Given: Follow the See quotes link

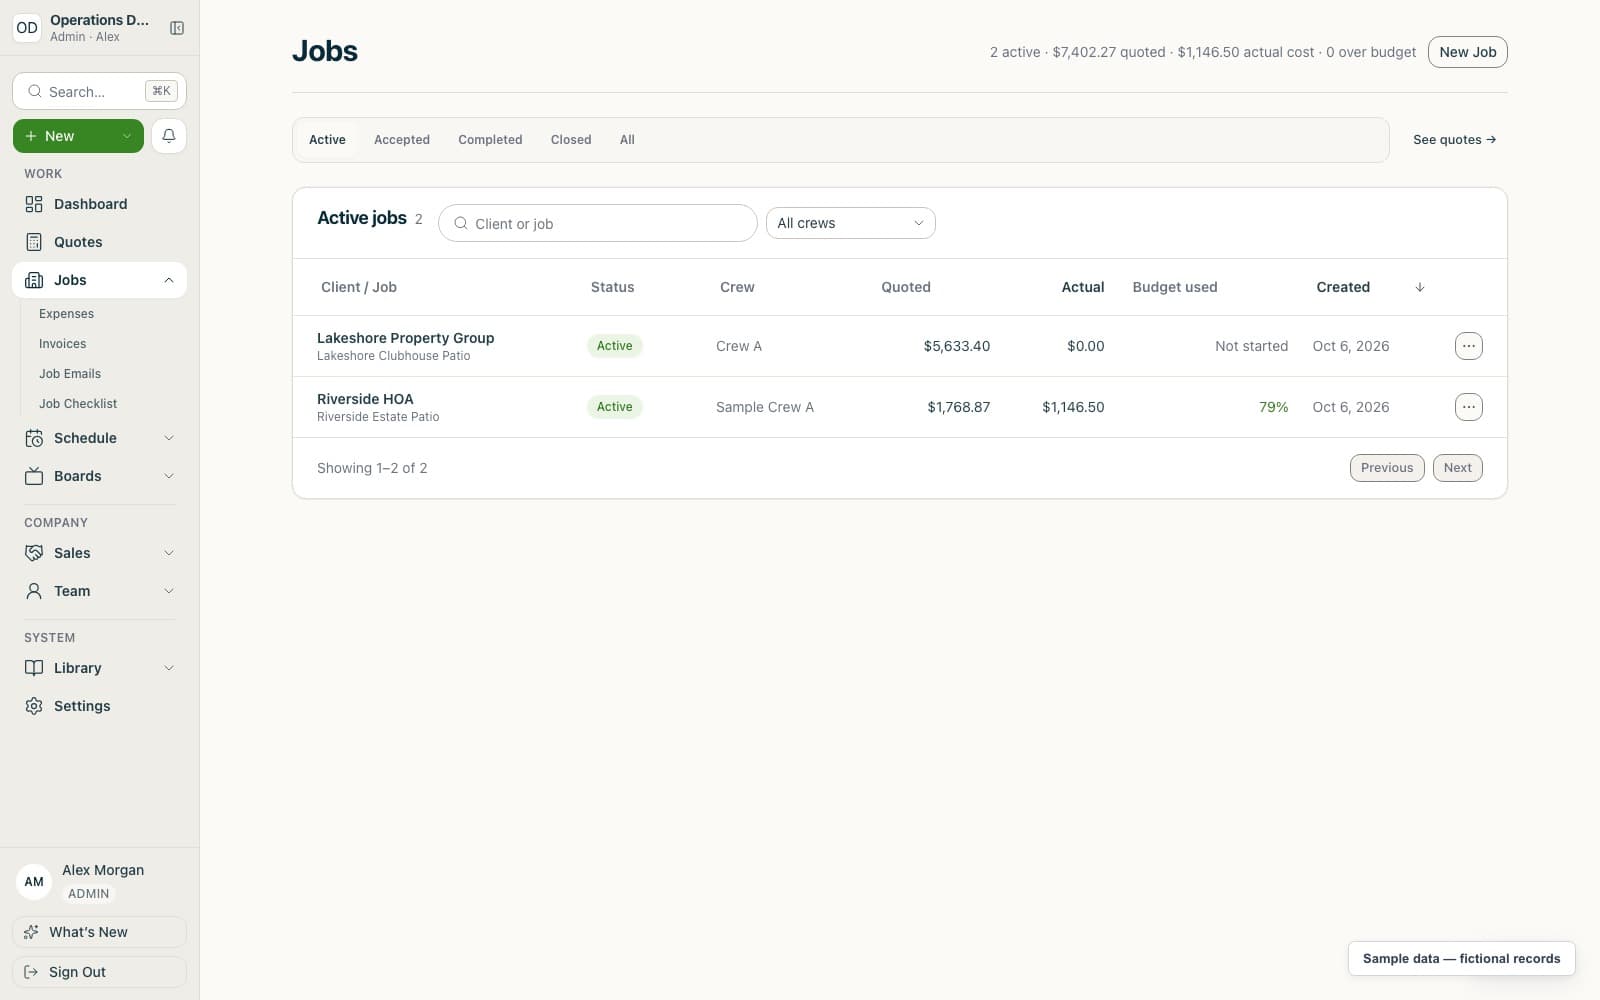Looking at the screenshot, I should point(1454,140).
